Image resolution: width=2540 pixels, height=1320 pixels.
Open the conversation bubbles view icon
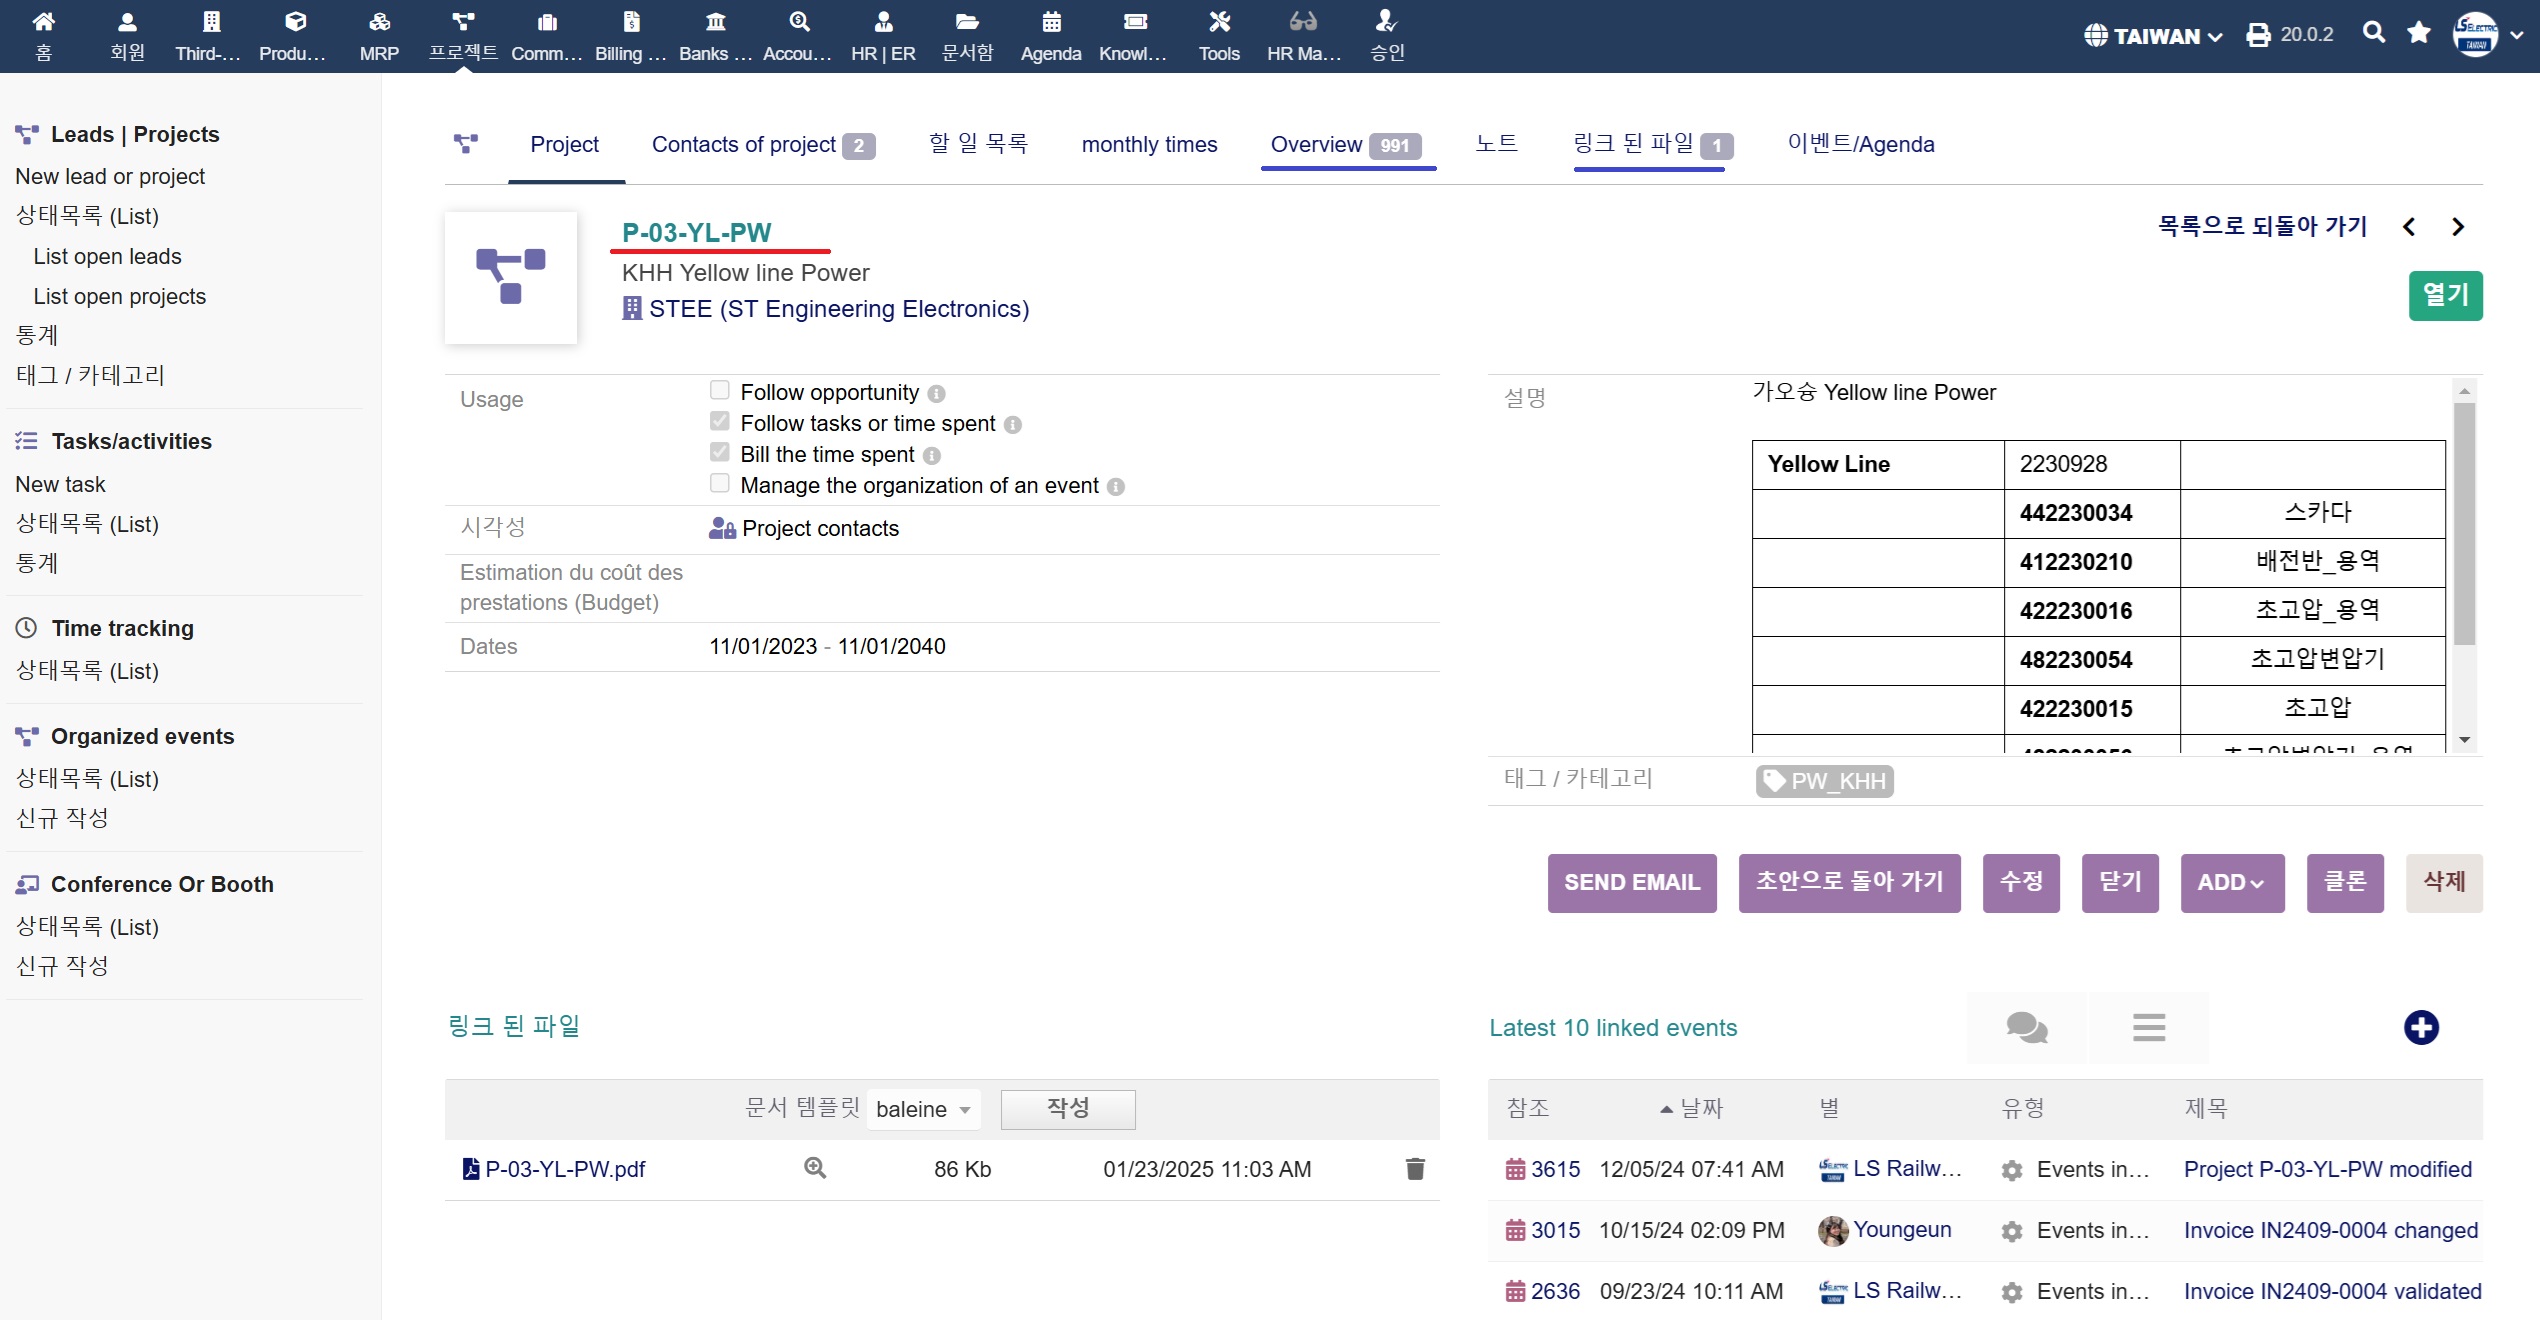(2026, 1027)
